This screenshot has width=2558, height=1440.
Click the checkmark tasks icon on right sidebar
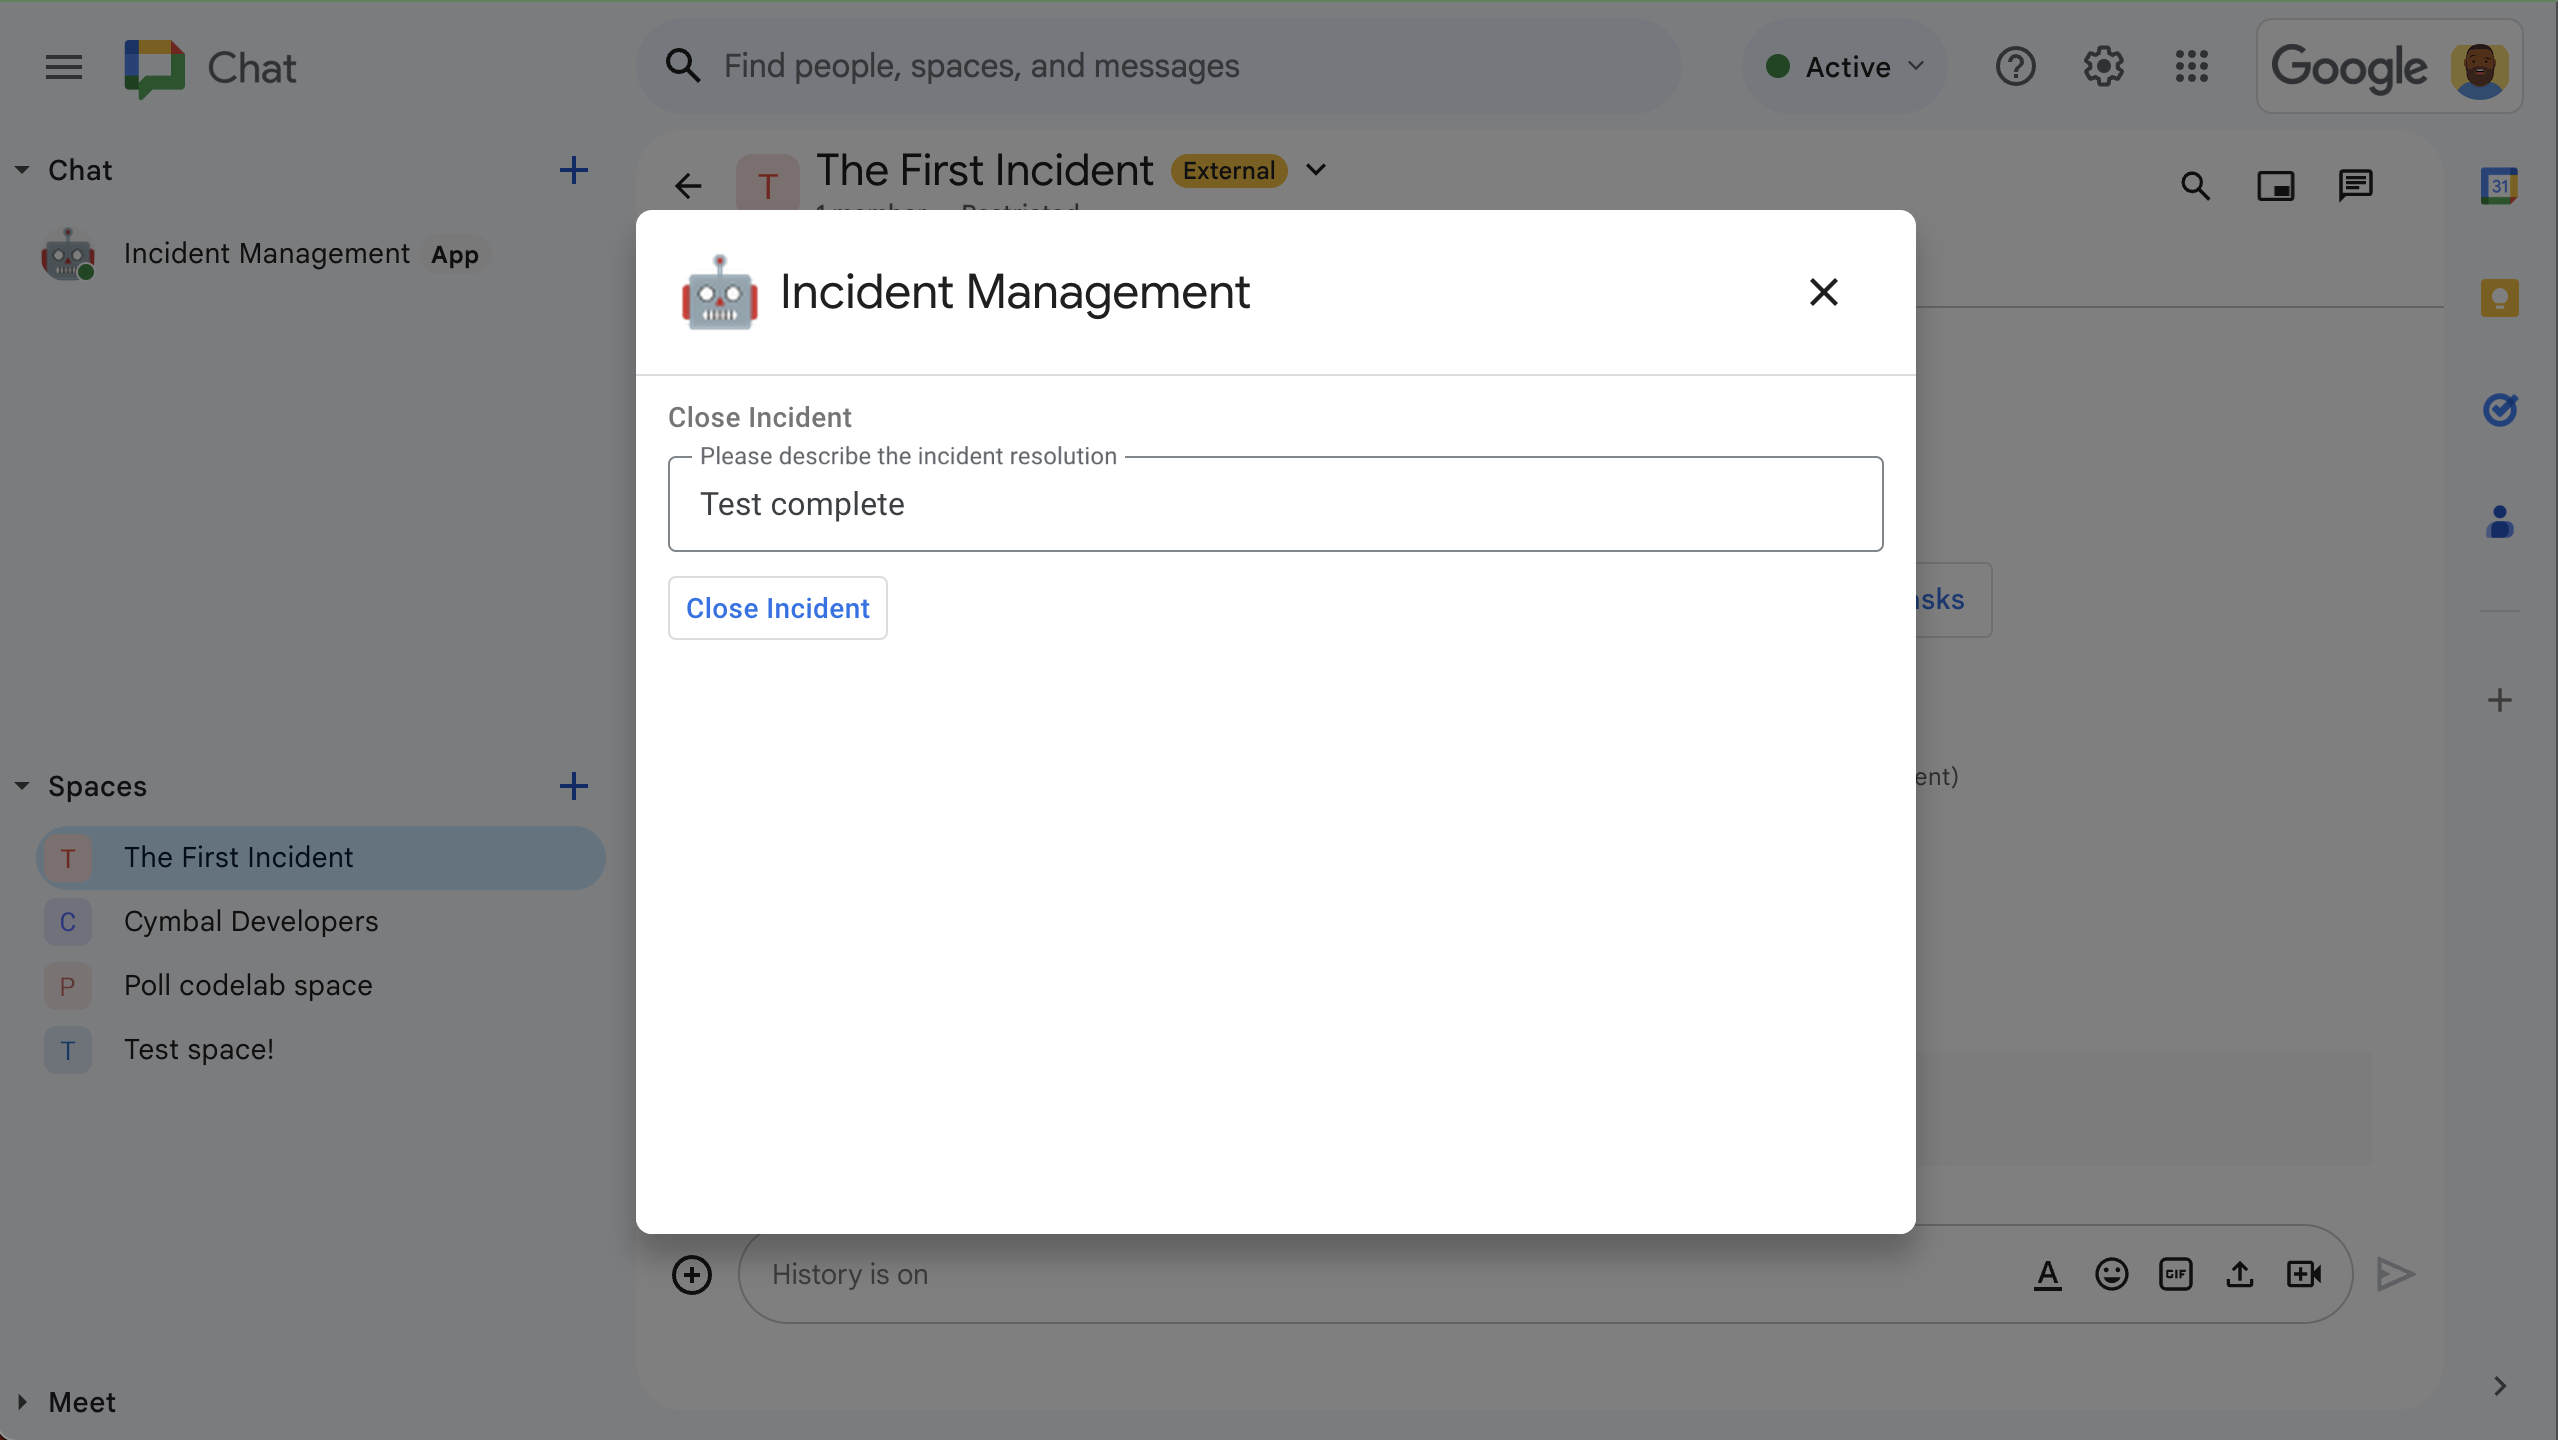[x=2498, y=407]
